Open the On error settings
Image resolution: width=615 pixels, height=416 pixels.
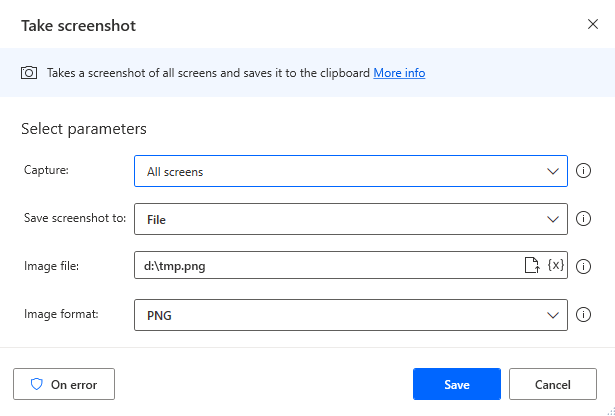coord(64,384)
